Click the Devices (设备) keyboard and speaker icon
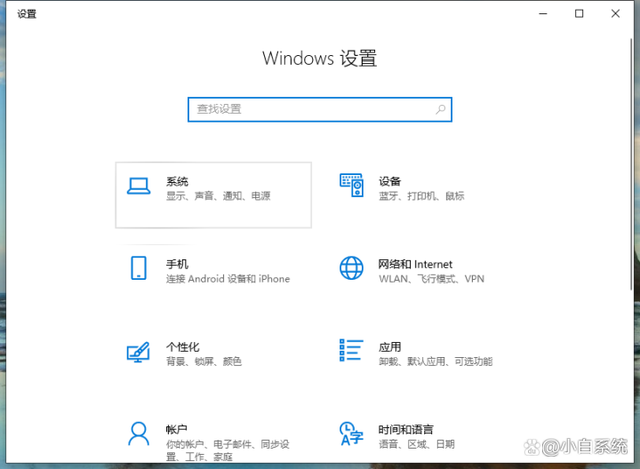640x469 pixels. point(351,186)
